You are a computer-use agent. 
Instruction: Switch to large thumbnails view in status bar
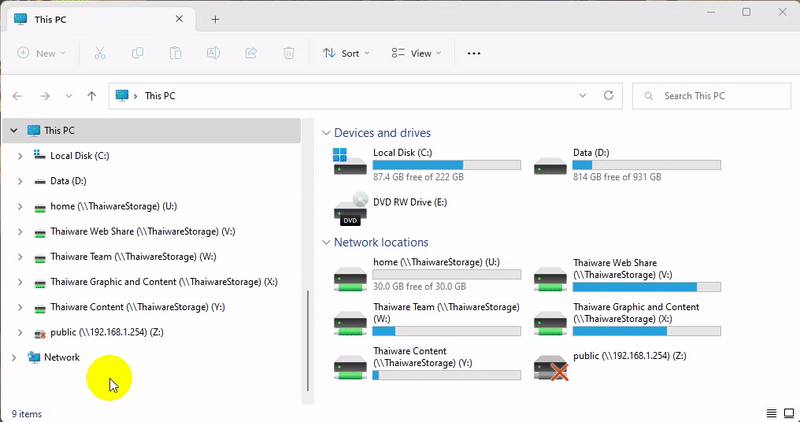(x=788, y=413)
